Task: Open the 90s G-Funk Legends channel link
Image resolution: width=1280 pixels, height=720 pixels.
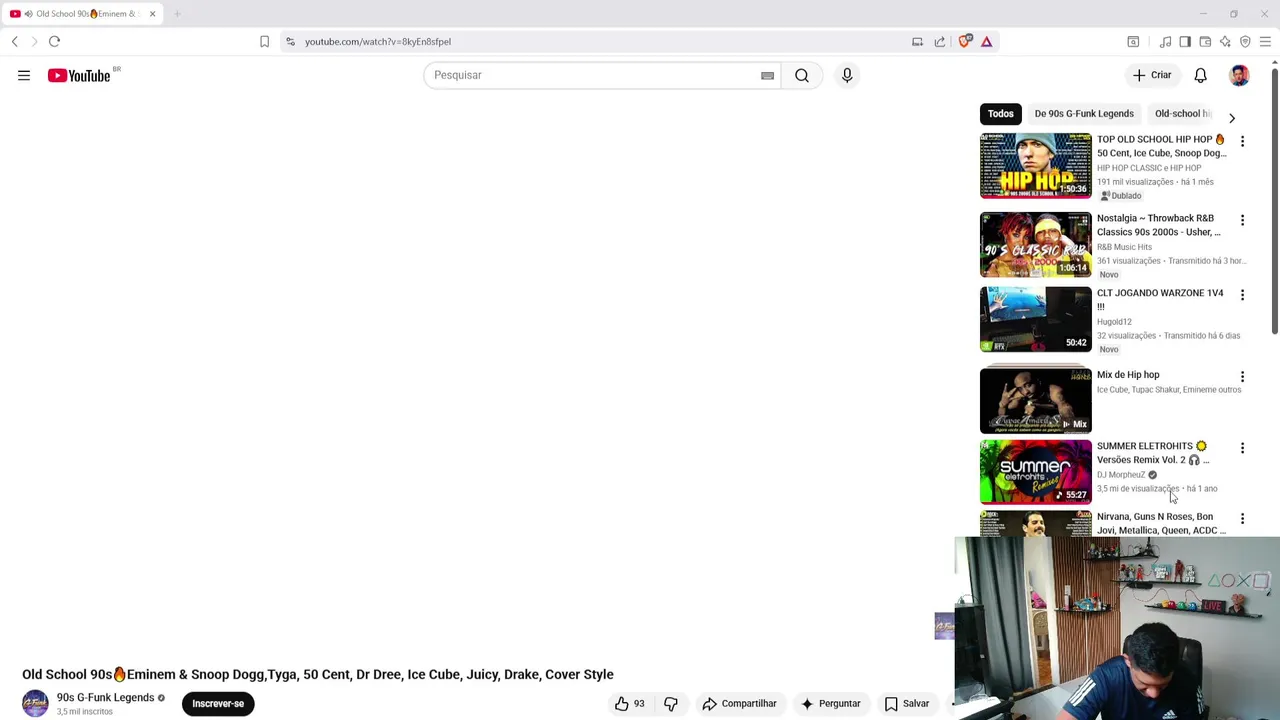Action: click(105, 698)
